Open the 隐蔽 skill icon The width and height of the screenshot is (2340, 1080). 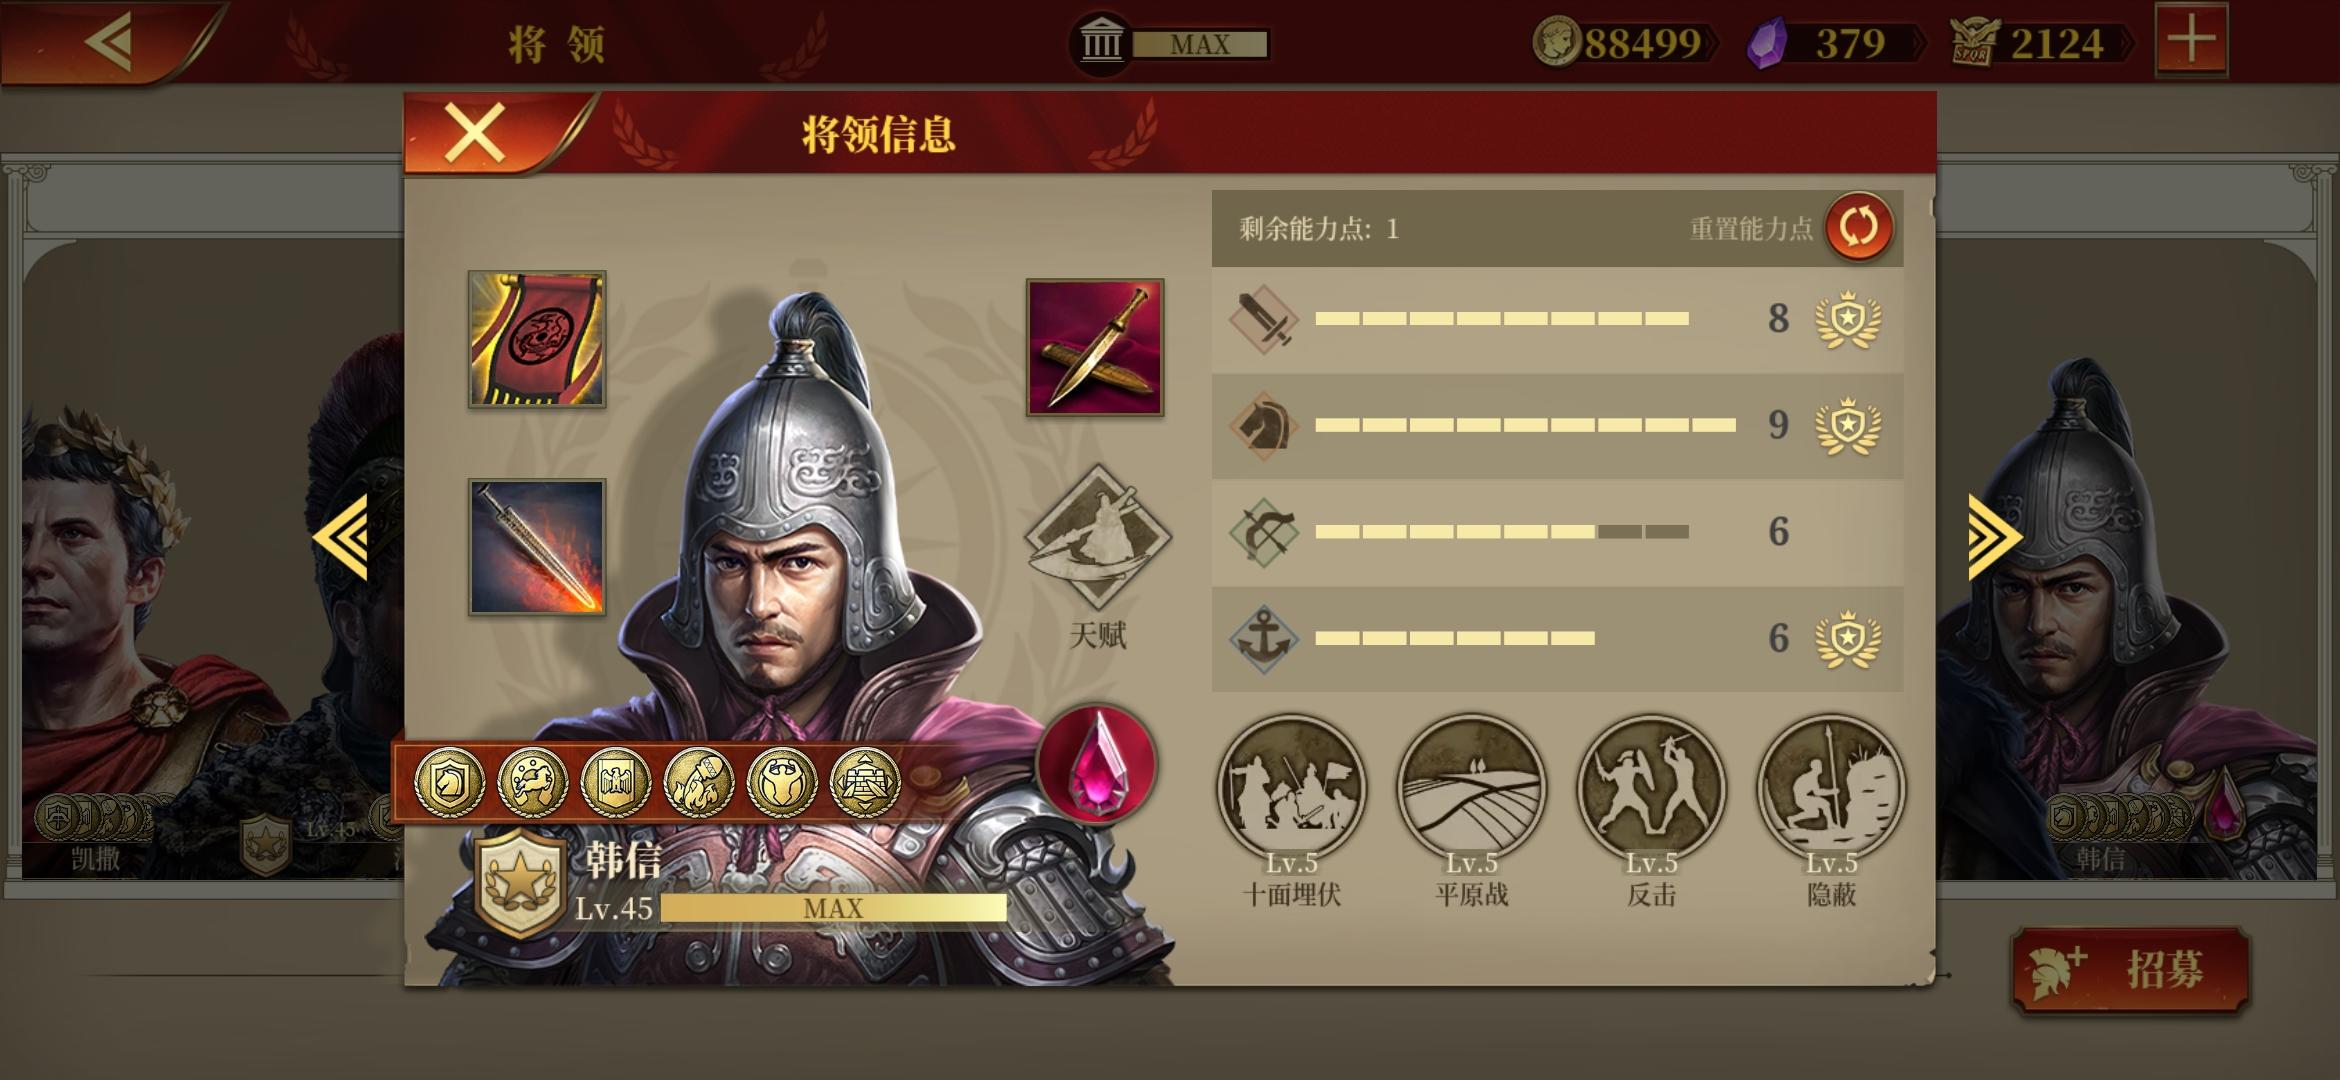(x=1831, y=788)
